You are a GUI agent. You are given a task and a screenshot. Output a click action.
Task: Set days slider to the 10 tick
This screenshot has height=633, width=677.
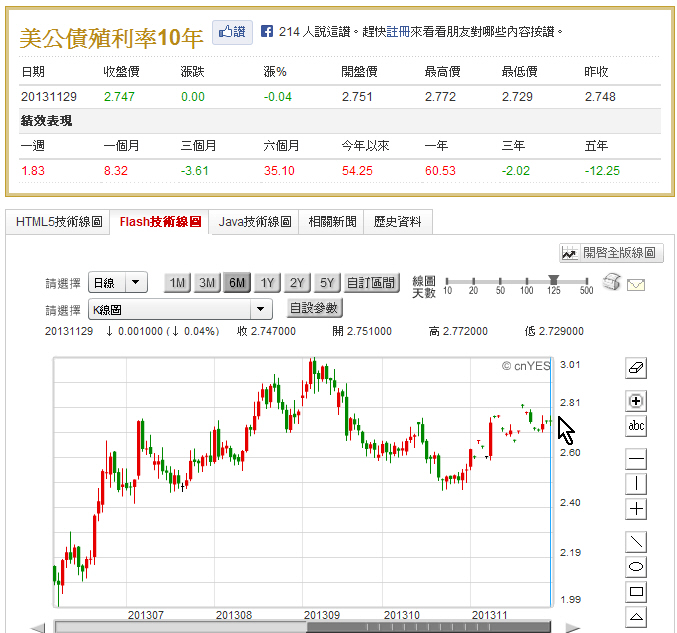point(447,282)
